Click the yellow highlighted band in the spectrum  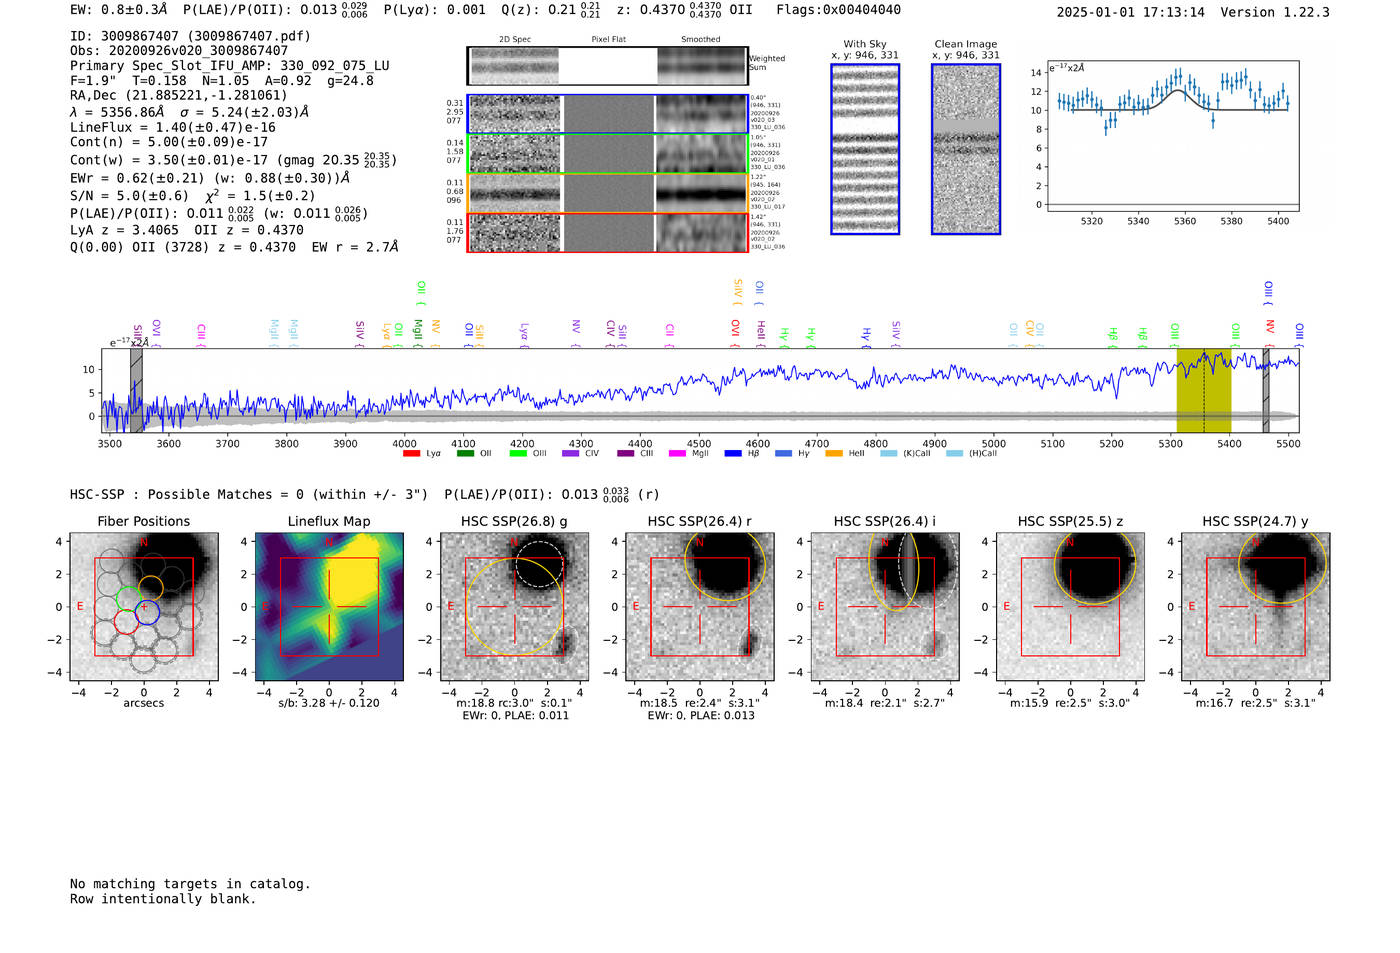(1204, 390)
